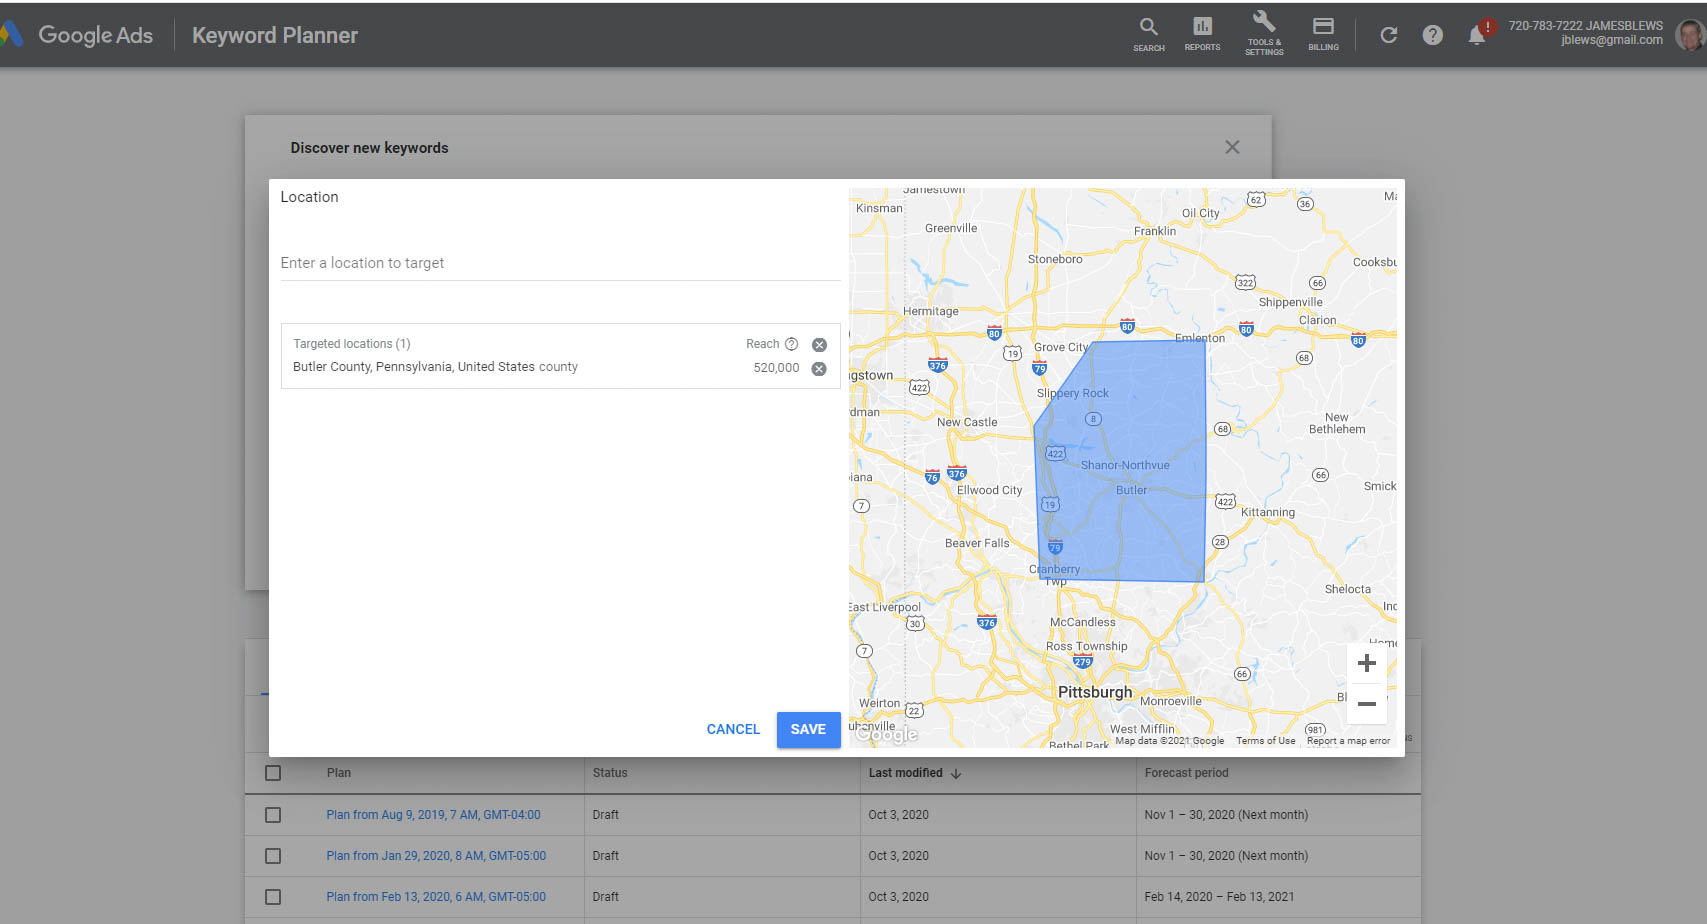Click Enter a location to target field
This screenshot has height=924, width=1707.
pyautogui.click(x=560, y=263)
